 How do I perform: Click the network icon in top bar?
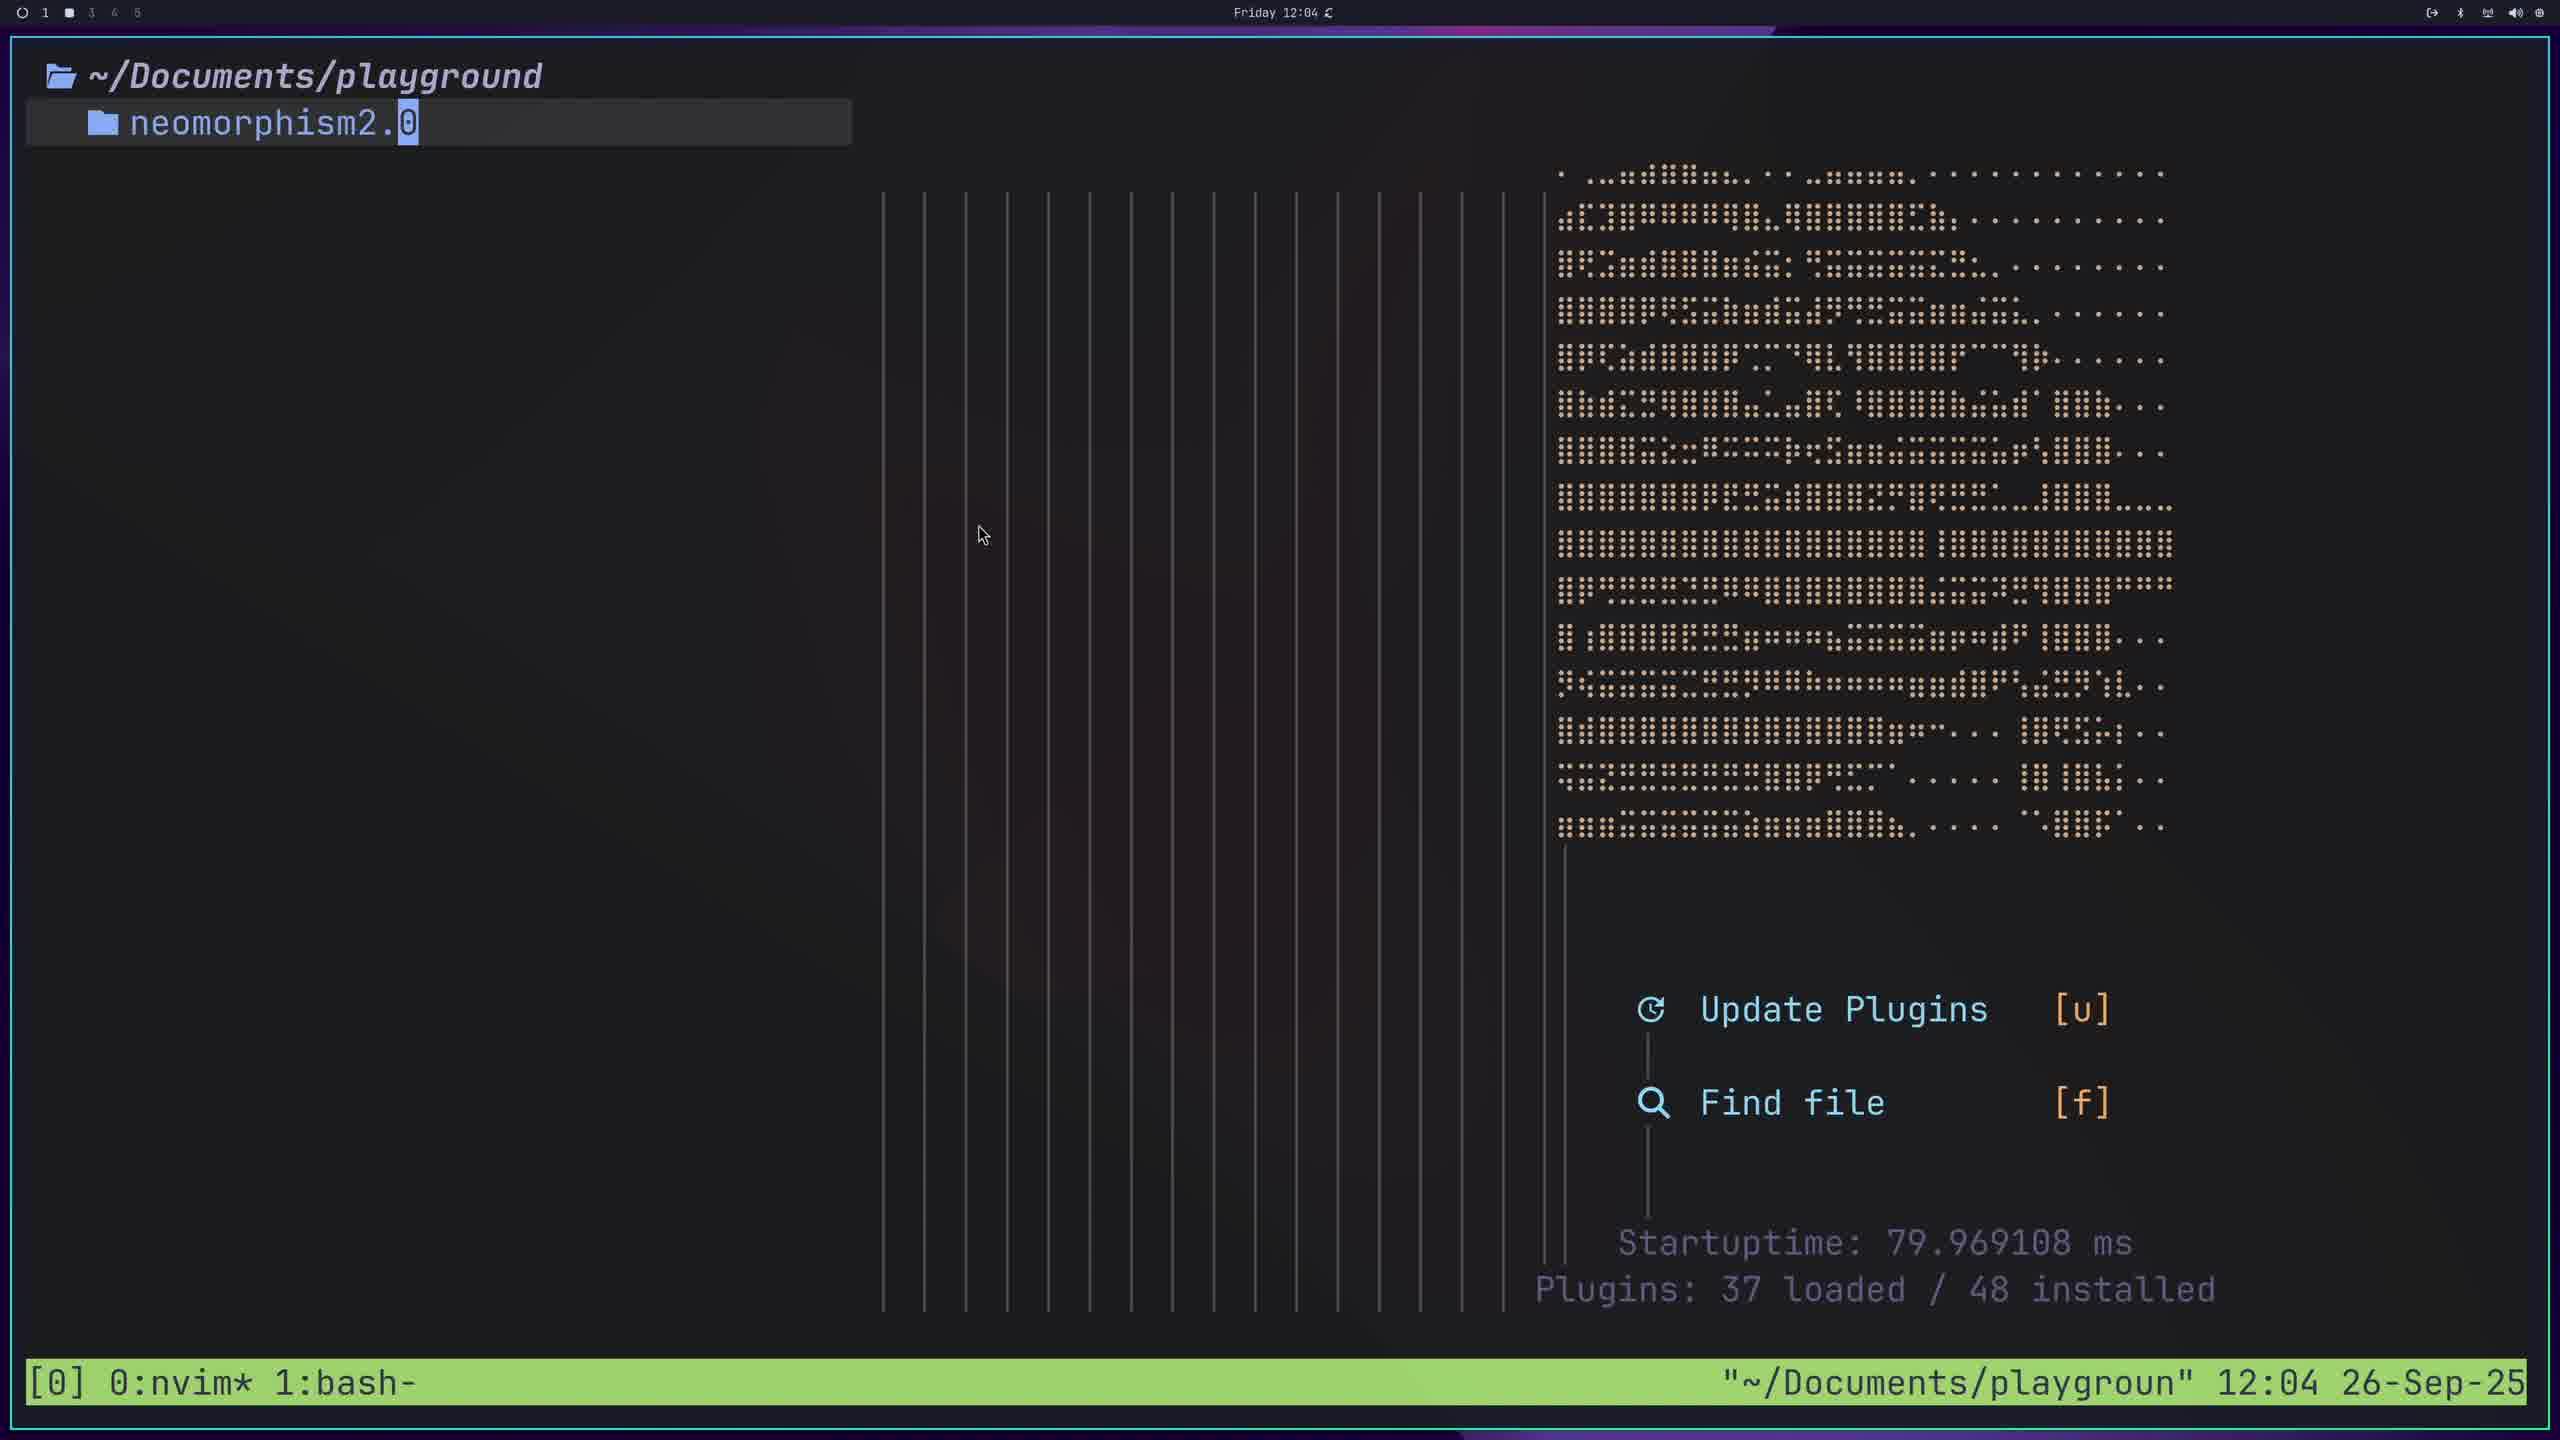[x=2487, y=13]
